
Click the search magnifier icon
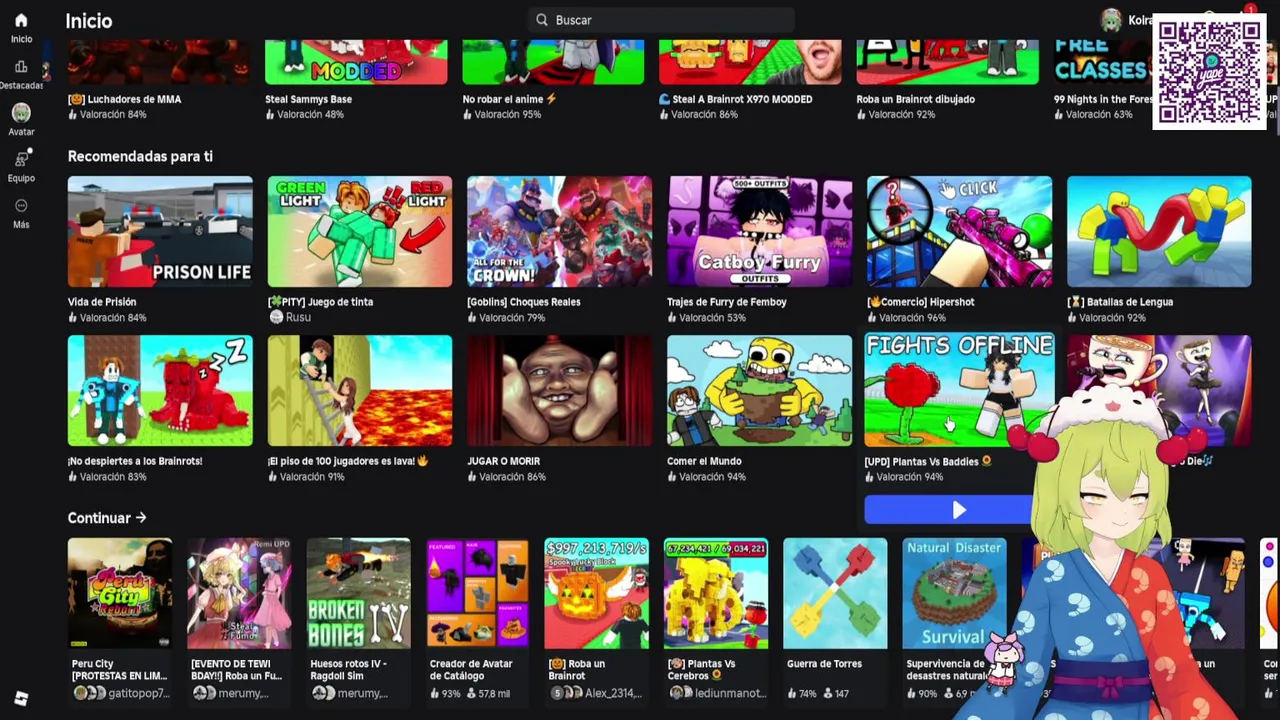[542, 20]
